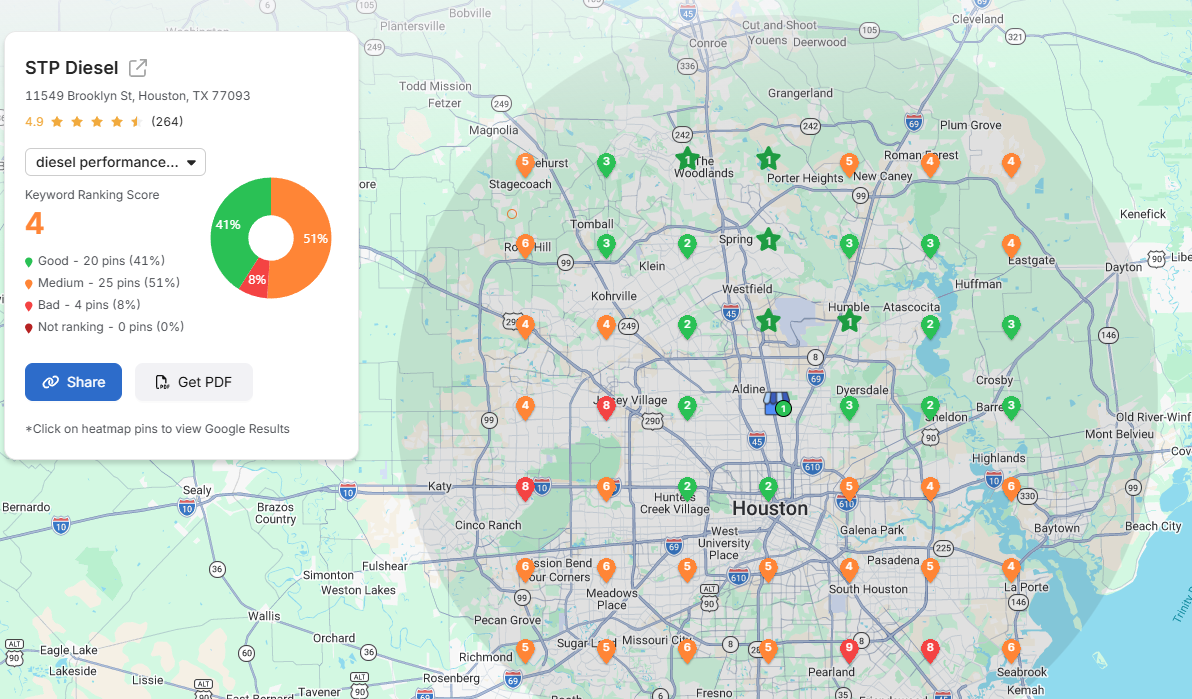
Task: Click the green 2 pin above Hunters Creek Village
Action: click(x=687, y=488)
